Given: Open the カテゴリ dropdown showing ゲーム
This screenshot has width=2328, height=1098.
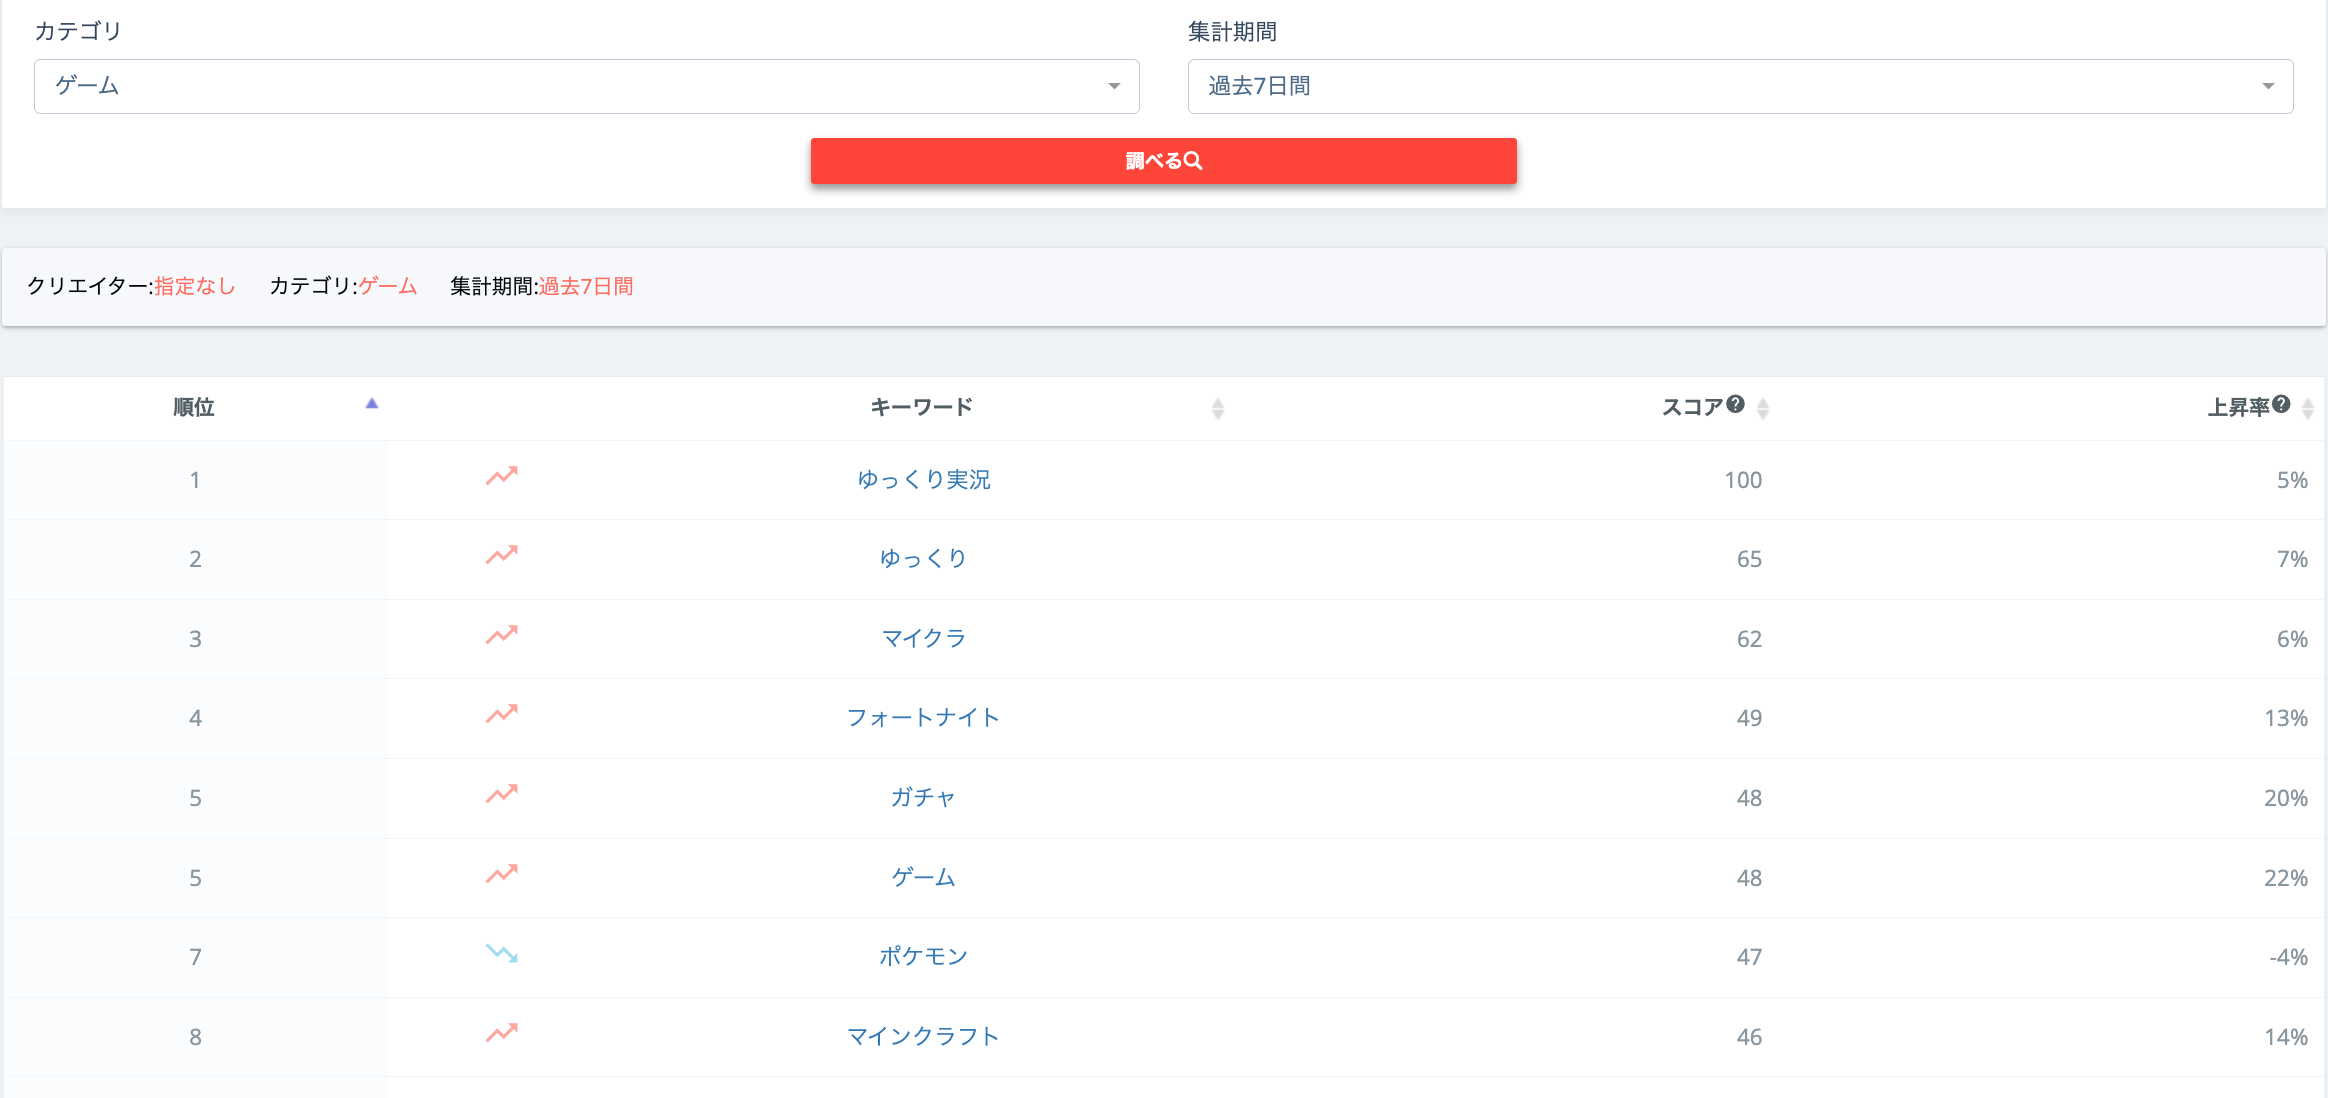Looking at the screenshot, I should pos(586,86).
